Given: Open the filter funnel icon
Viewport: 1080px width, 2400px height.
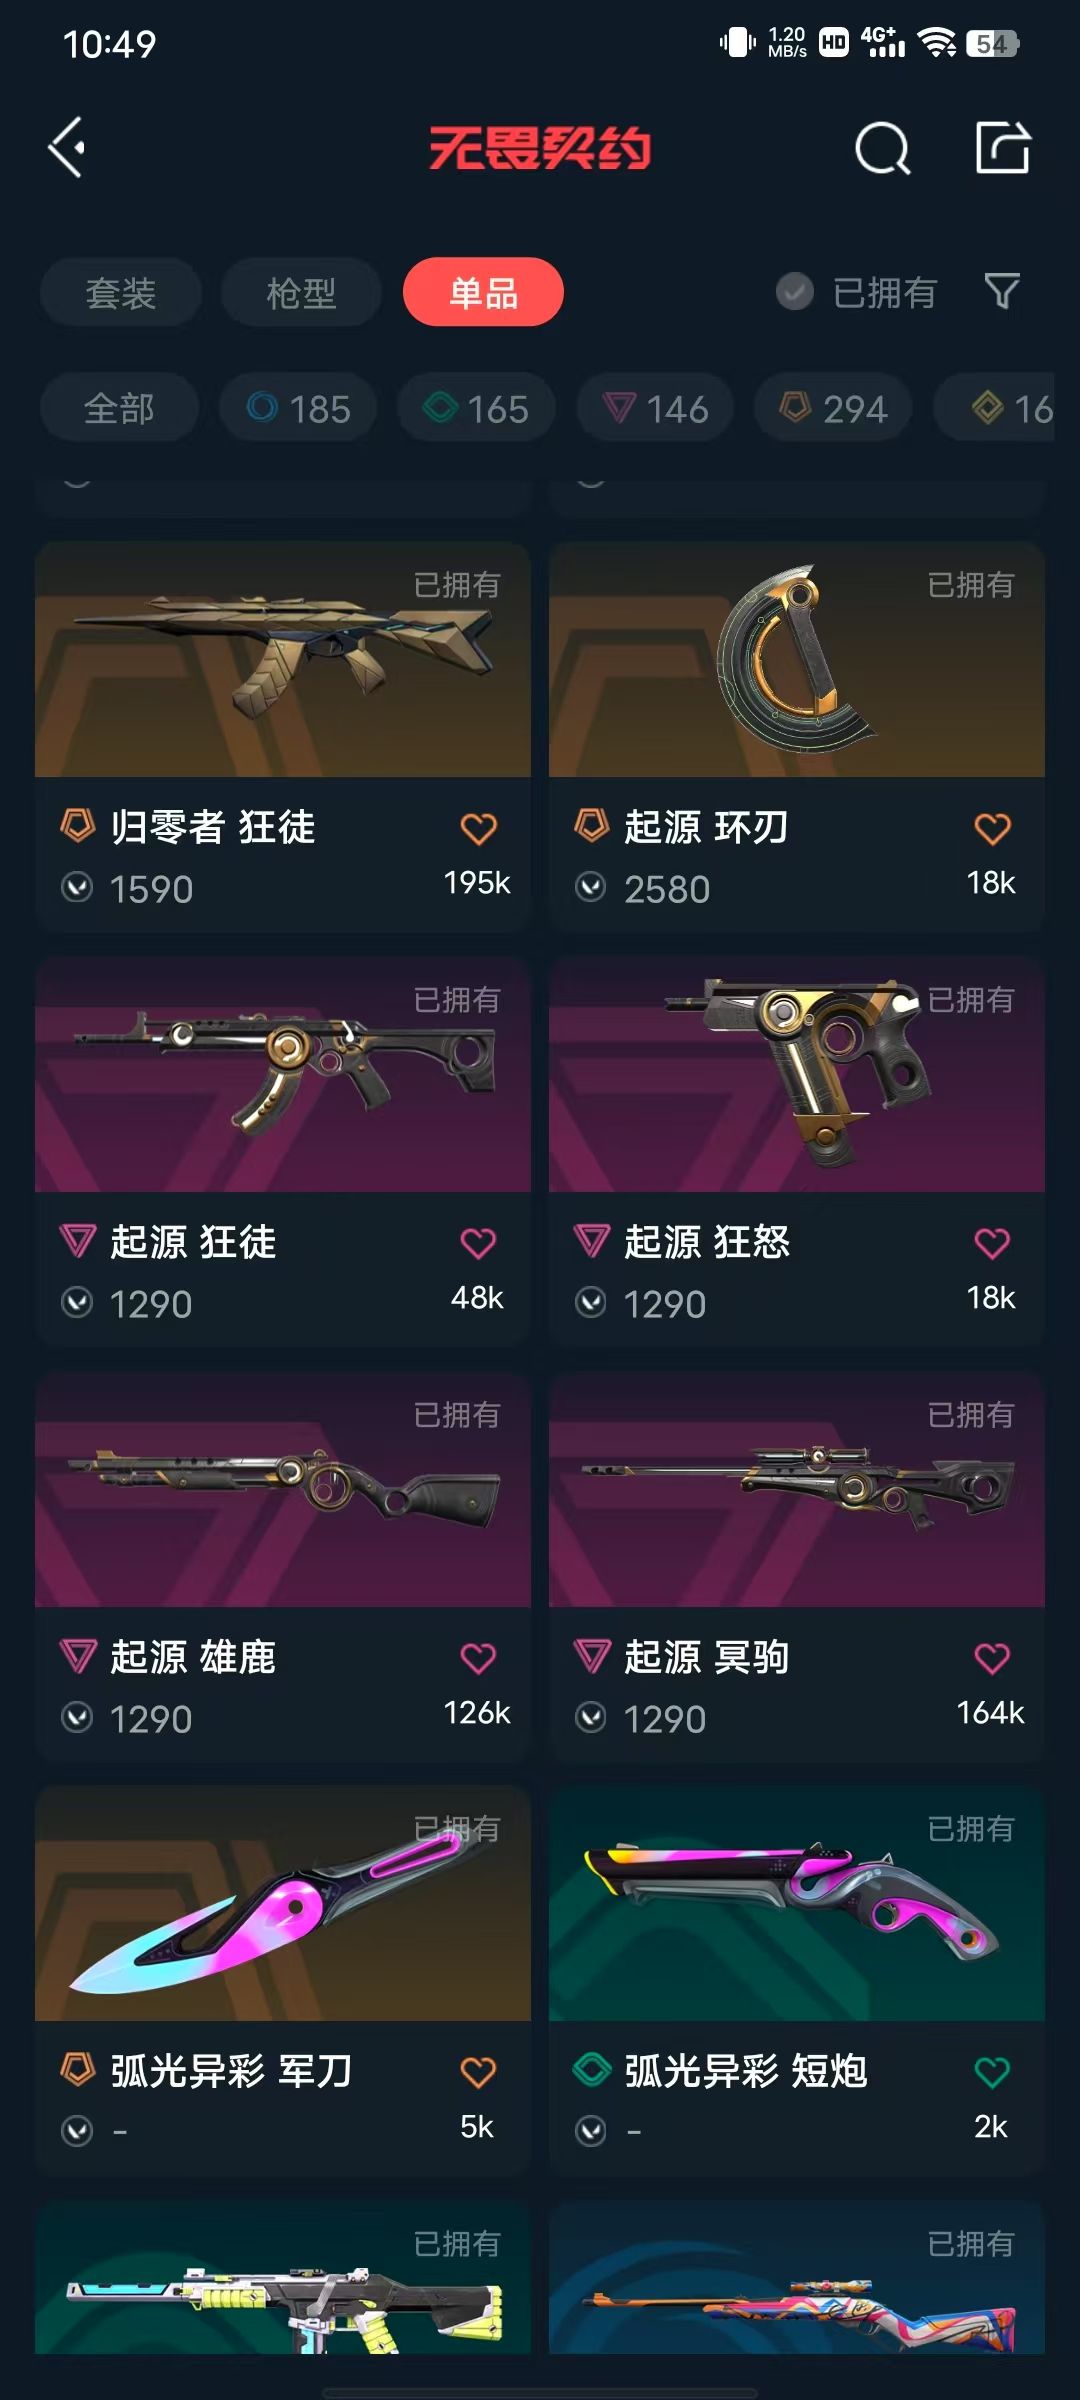Looking at the screenshot, I should [x=1002, y=291].
